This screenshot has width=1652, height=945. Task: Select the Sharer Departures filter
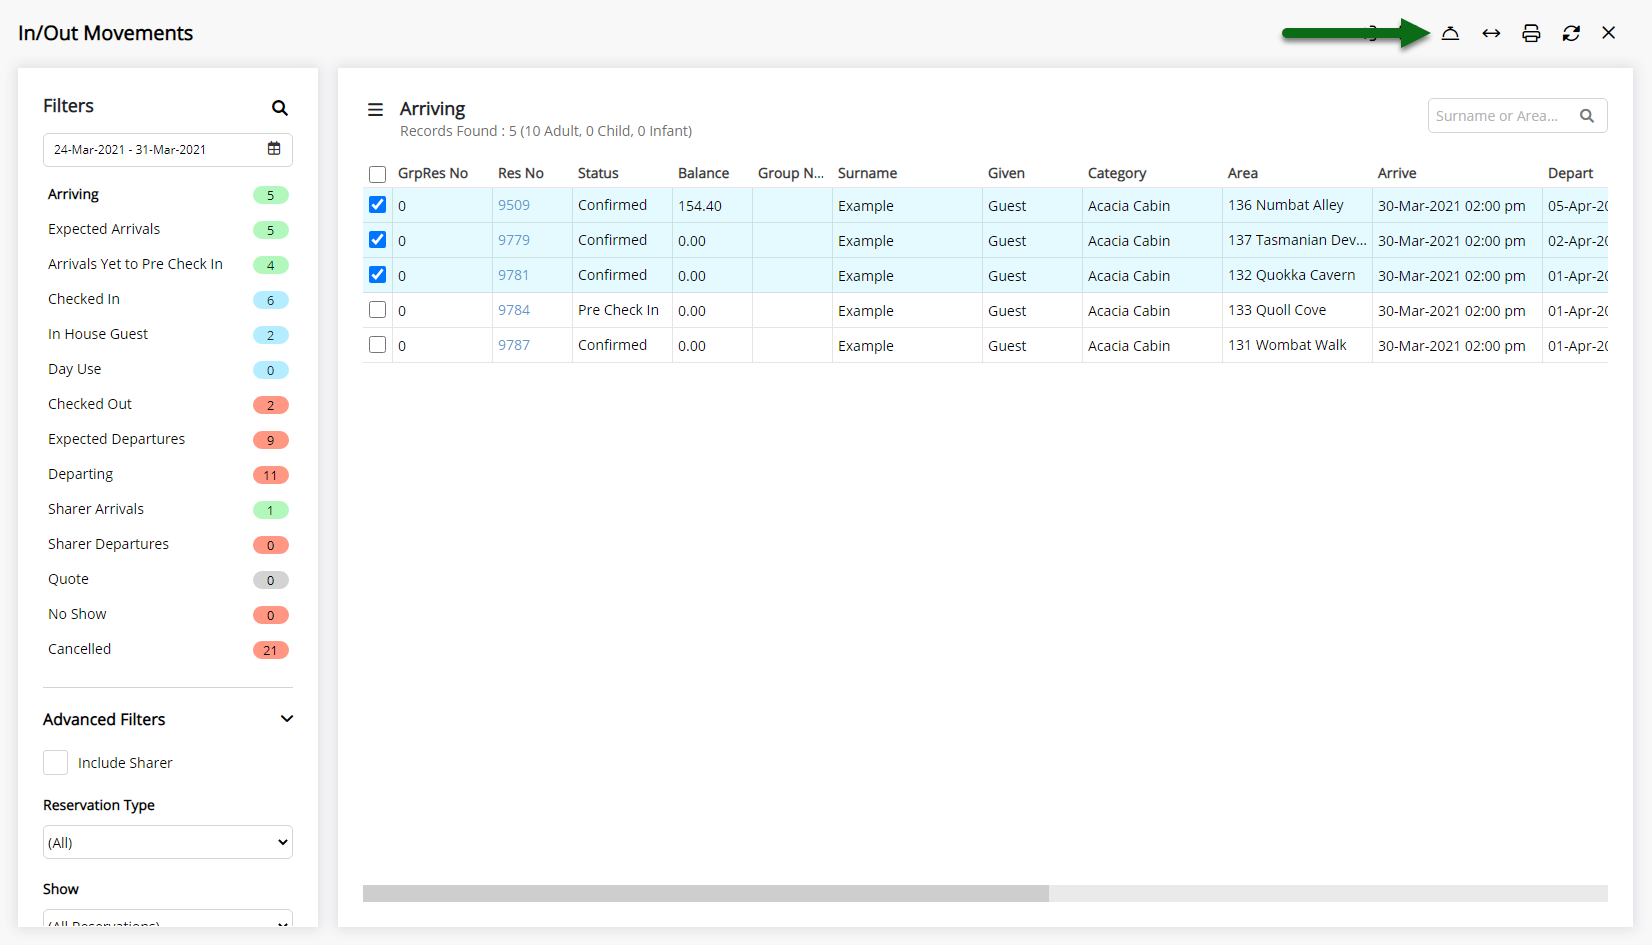click(108, 544)
